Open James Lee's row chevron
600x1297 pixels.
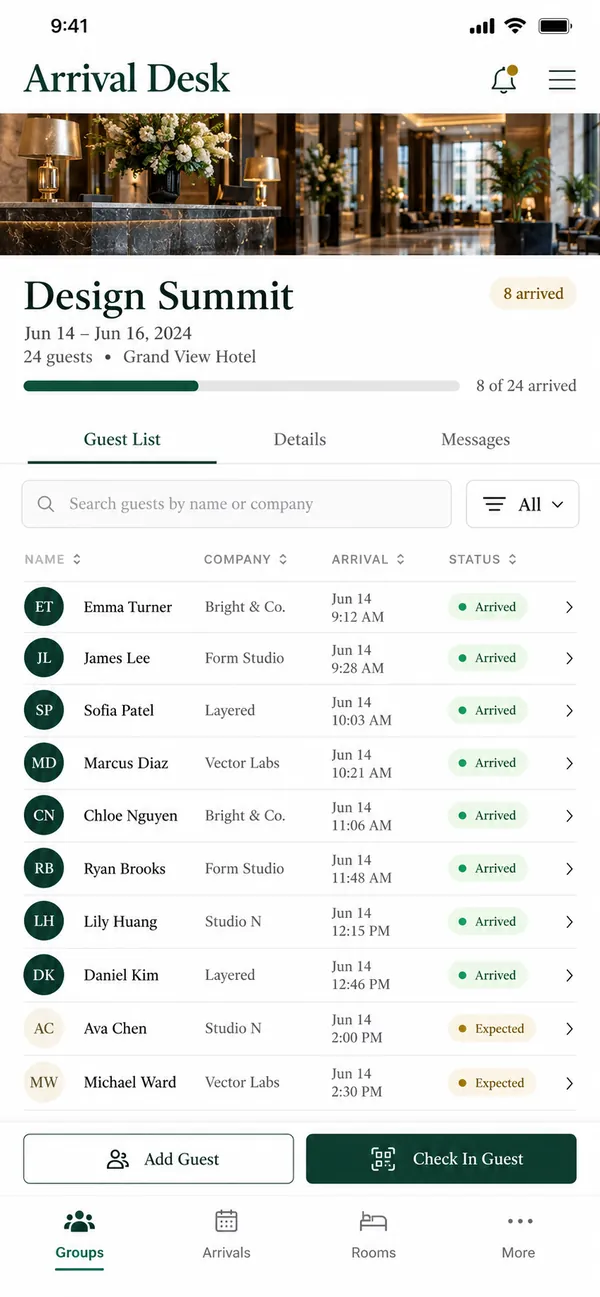point(569,658)
